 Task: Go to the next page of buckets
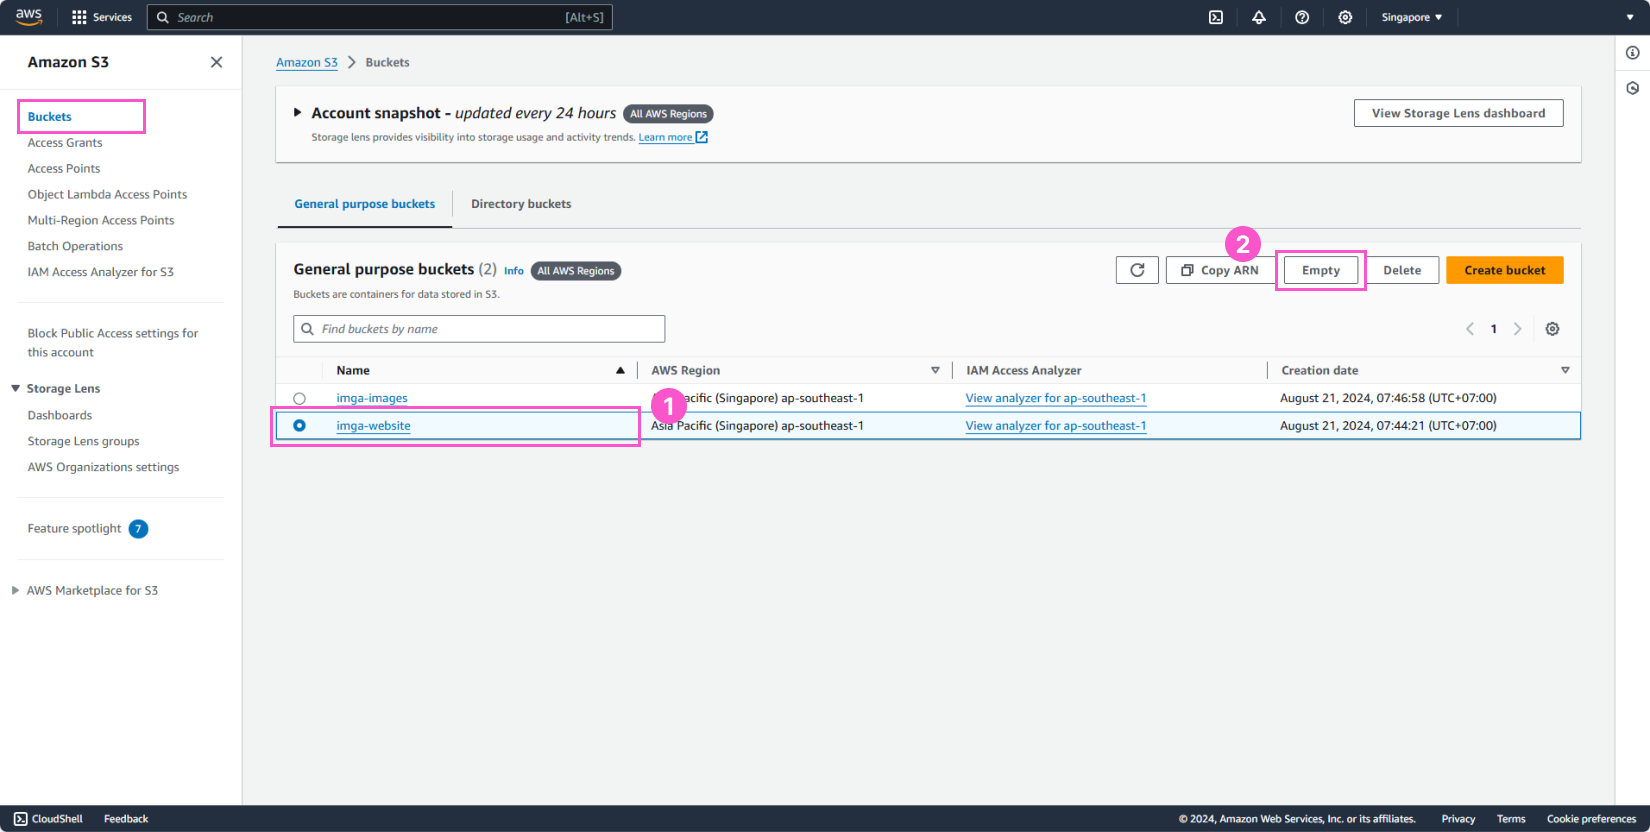click(x=1518, y=329)
